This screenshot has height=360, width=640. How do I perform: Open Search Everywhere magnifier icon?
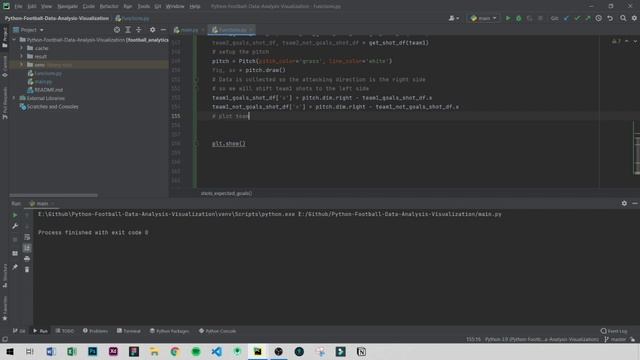[x=623, y=18]
